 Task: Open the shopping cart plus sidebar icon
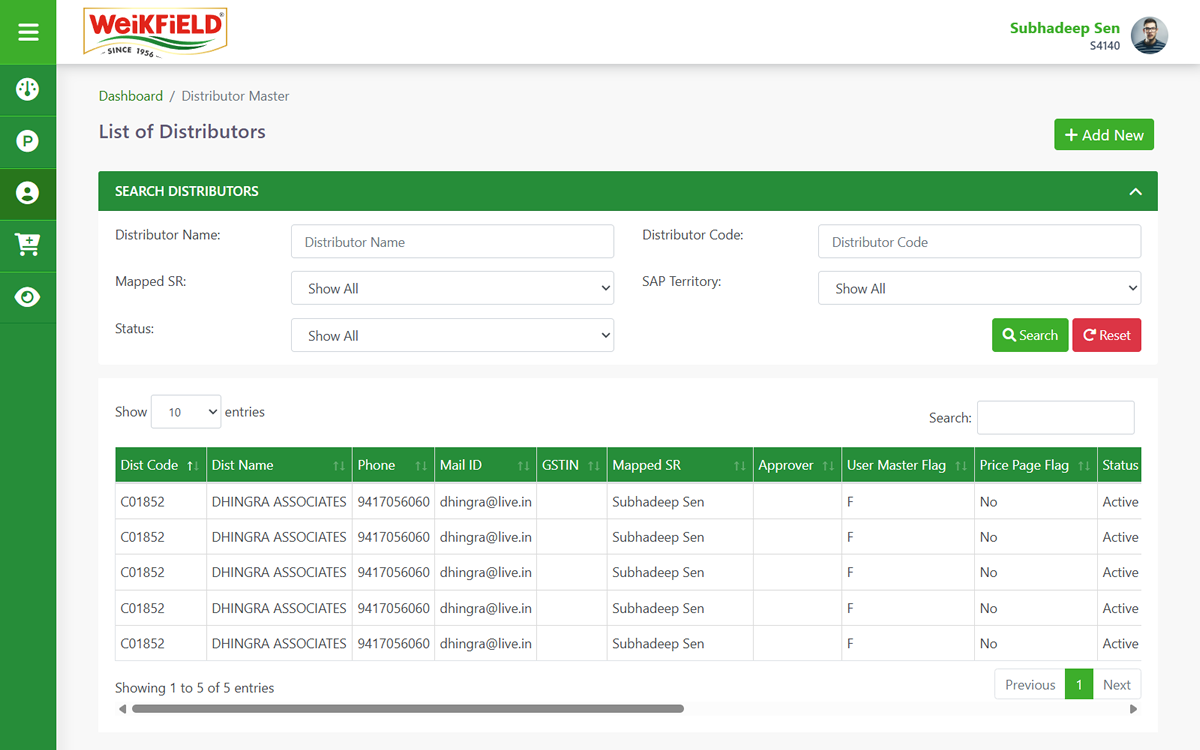[x=28, y=245]
